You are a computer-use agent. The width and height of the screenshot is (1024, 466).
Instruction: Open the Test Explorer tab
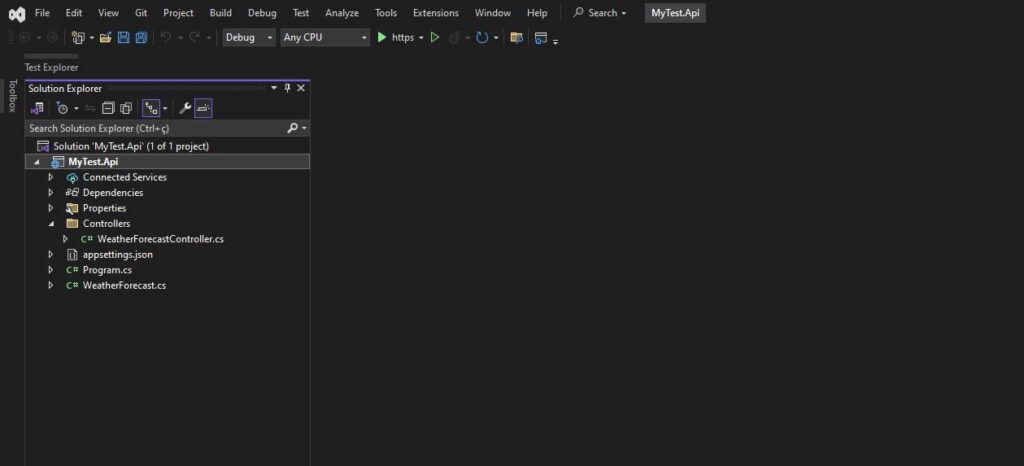51,67
